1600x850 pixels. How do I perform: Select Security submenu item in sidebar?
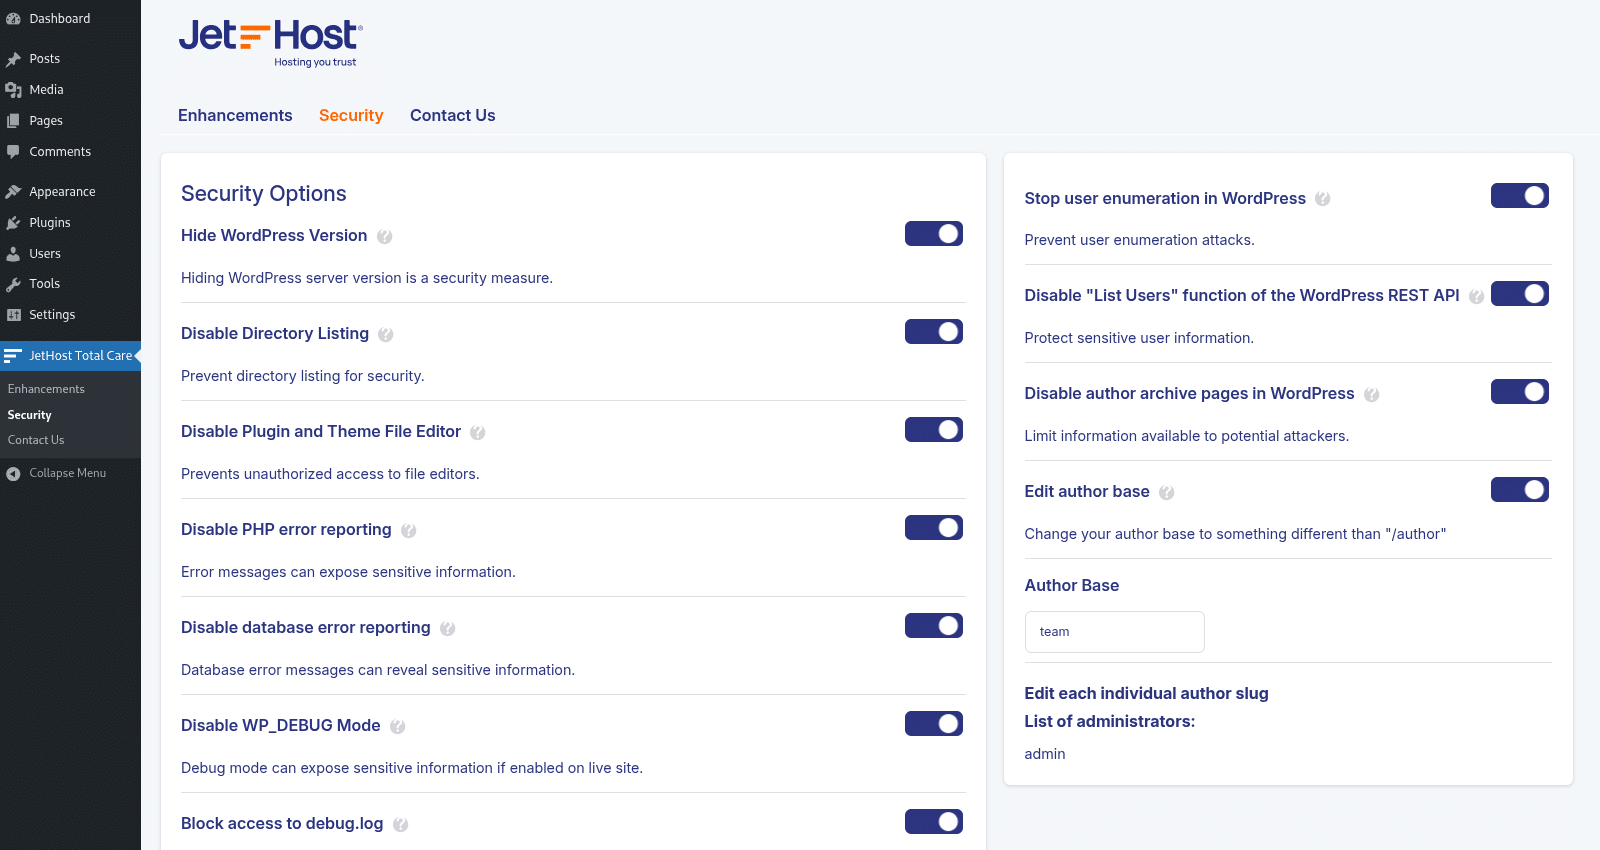tap(30, 415)
